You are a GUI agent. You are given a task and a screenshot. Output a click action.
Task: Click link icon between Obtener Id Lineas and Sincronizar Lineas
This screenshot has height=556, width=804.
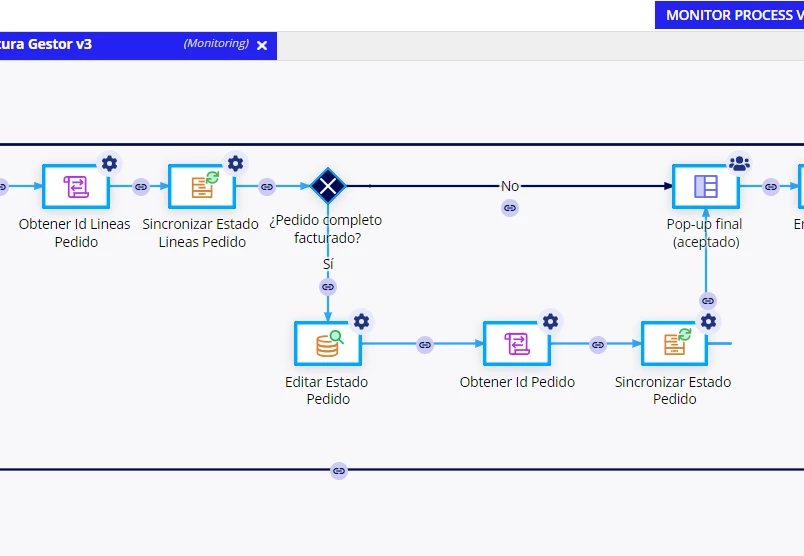[141, 187]
